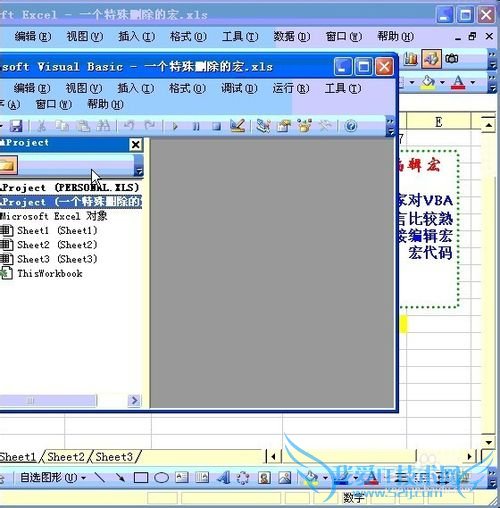This screenshot has width=500, height=508.
Task: Click the Reset stop icon in the VBA toolbar
Action: point(216,126)
